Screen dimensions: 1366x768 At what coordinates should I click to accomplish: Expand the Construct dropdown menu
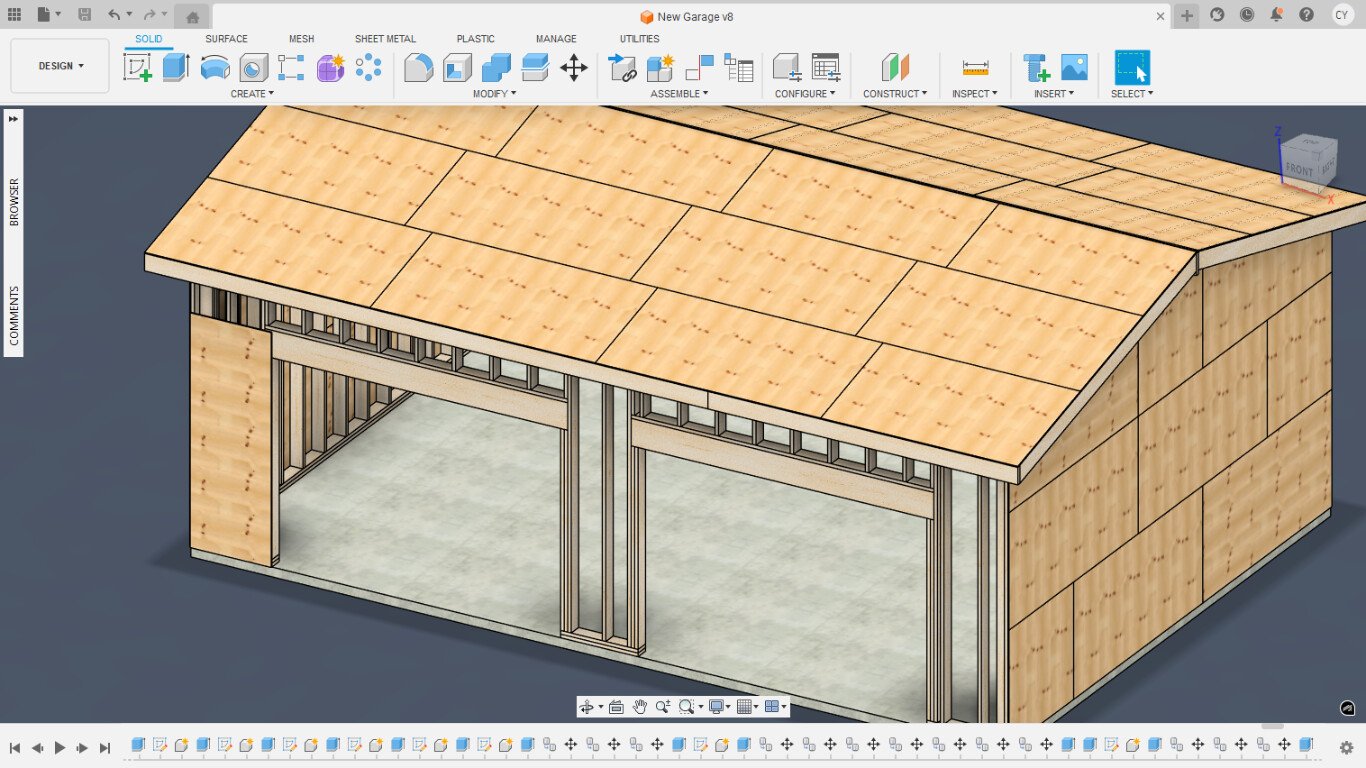click(894, 94)
